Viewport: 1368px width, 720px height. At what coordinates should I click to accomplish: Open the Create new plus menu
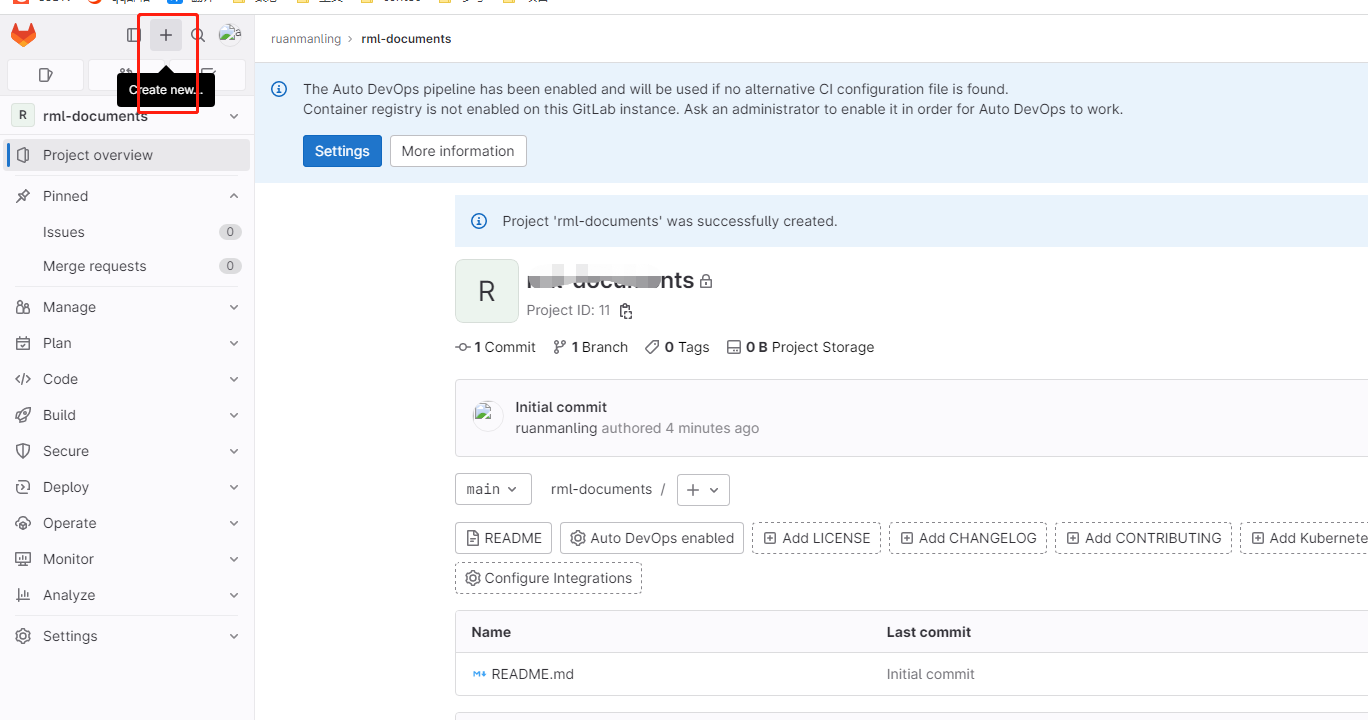click(166, 35)
